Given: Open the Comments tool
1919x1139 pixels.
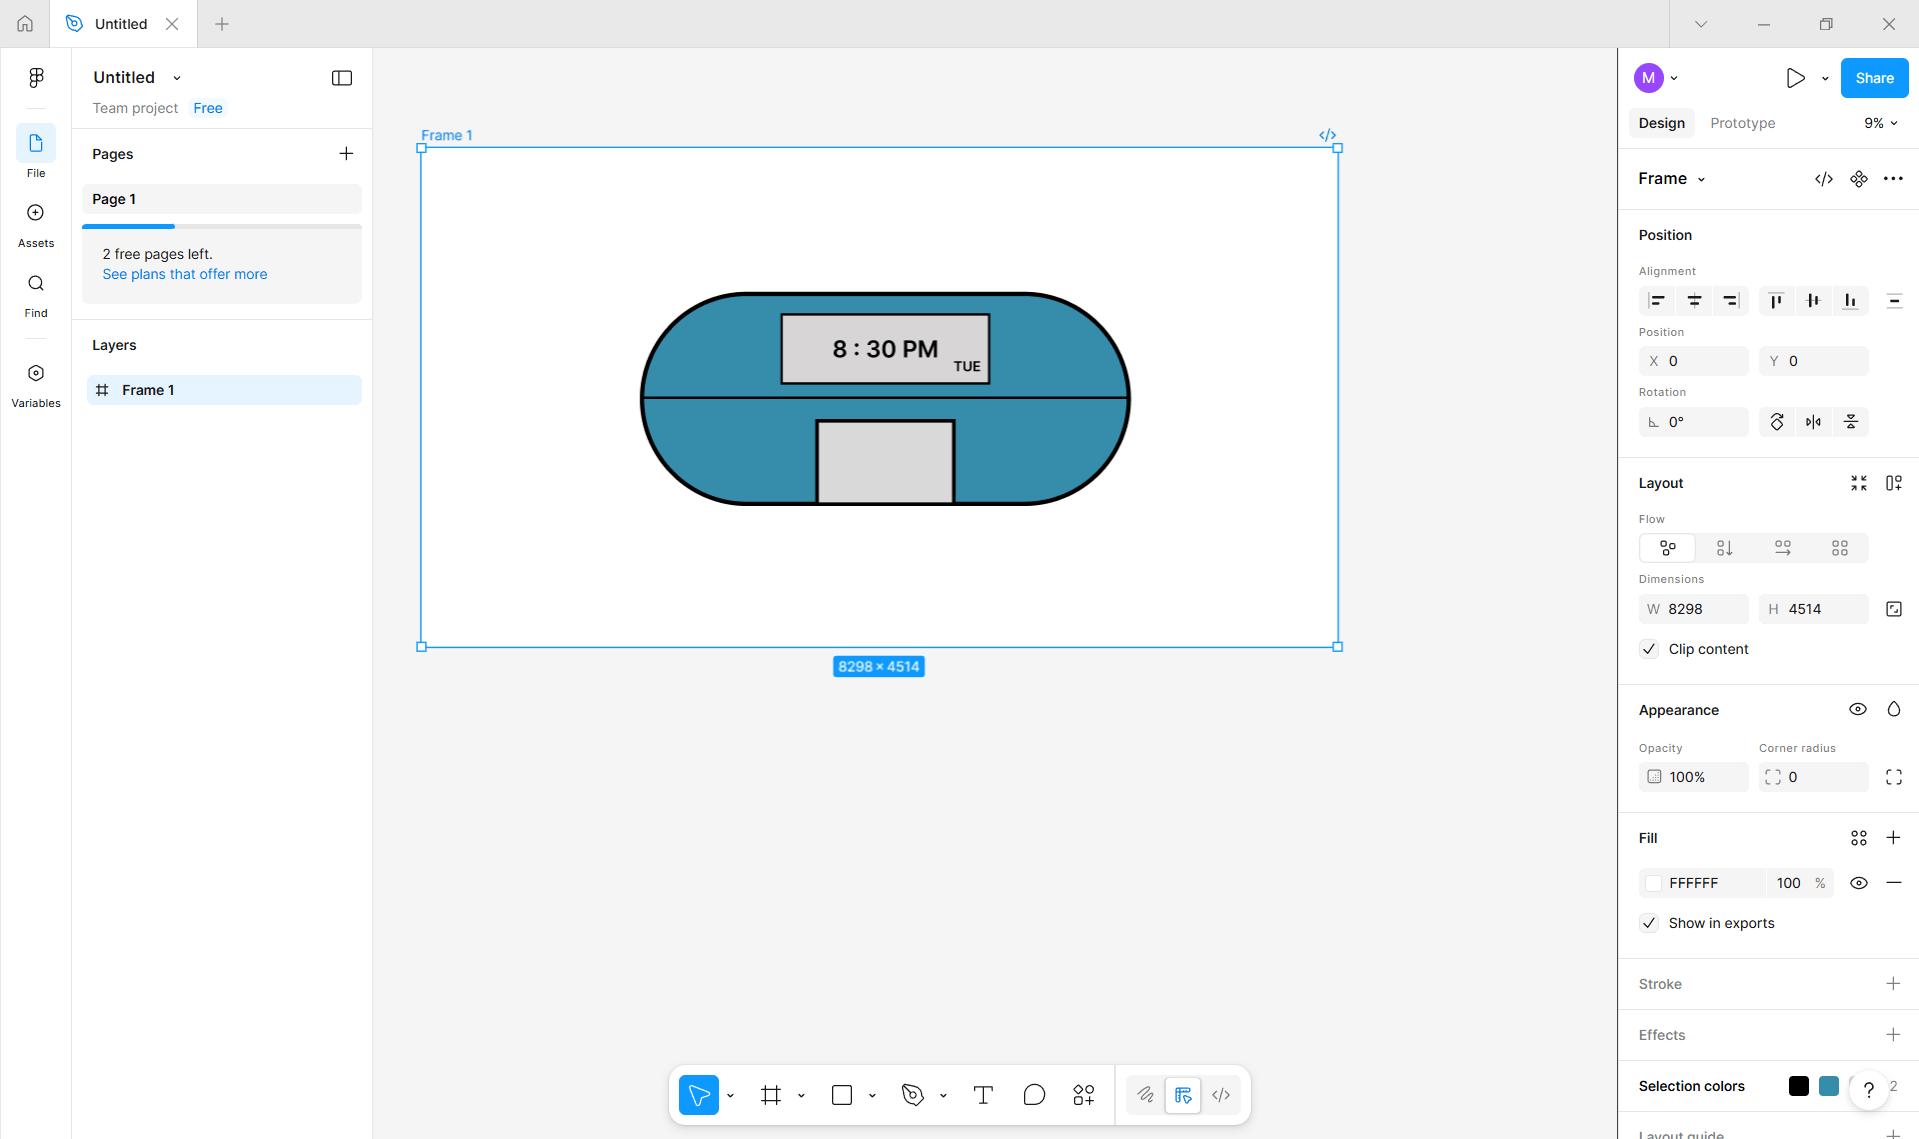Looking at the screenshot, I should 1034,1095.
